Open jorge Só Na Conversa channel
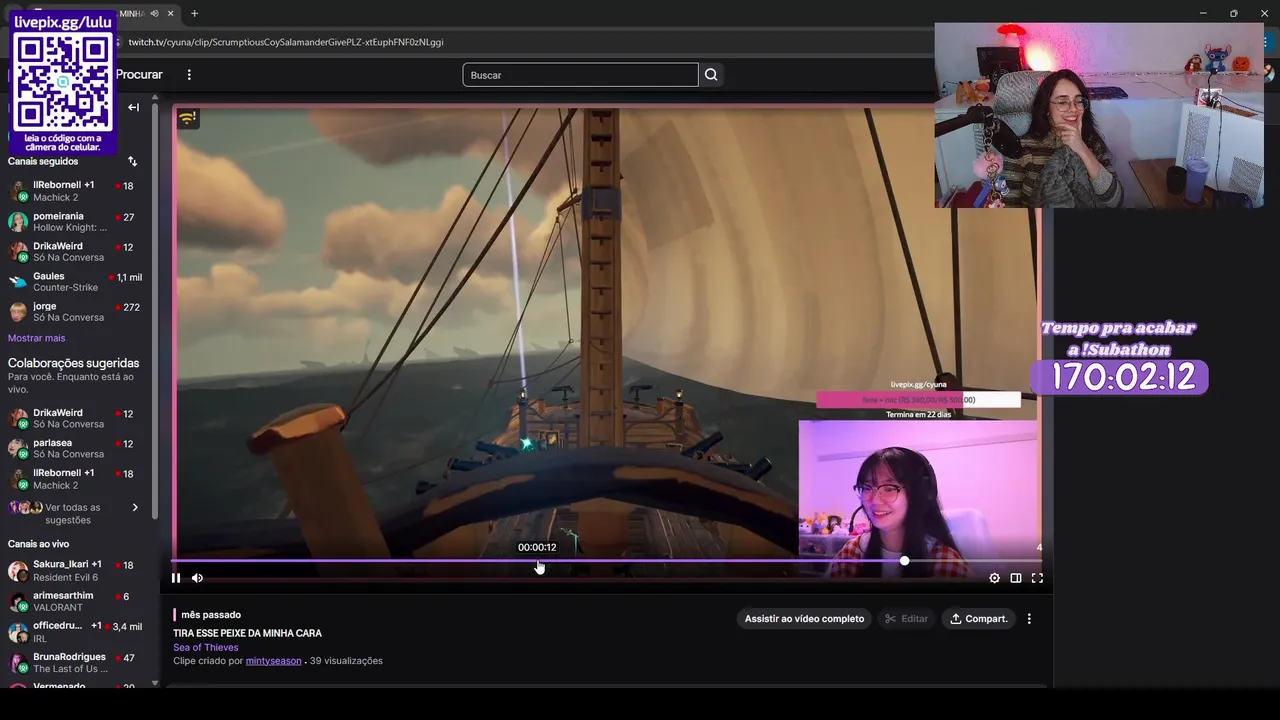 pyautogui.click(x=74, y=312)
